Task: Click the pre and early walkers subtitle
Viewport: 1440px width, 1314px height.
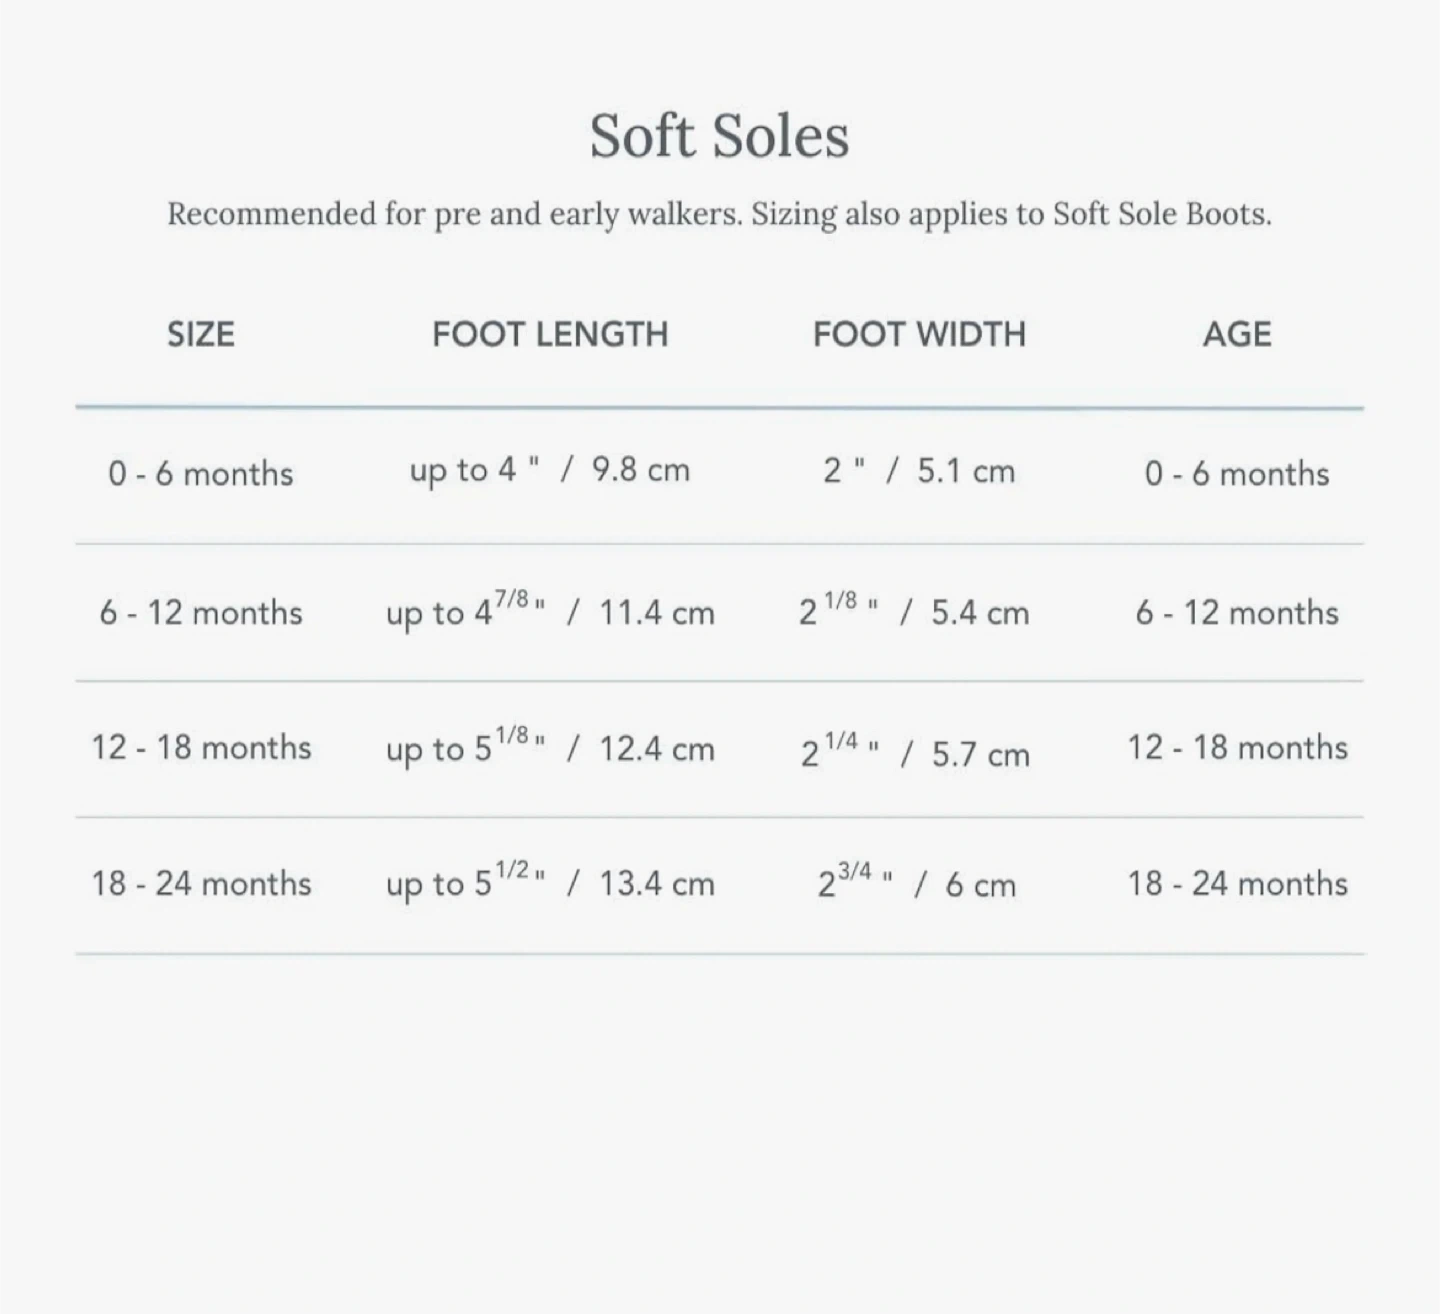Action: click(719, 214)
